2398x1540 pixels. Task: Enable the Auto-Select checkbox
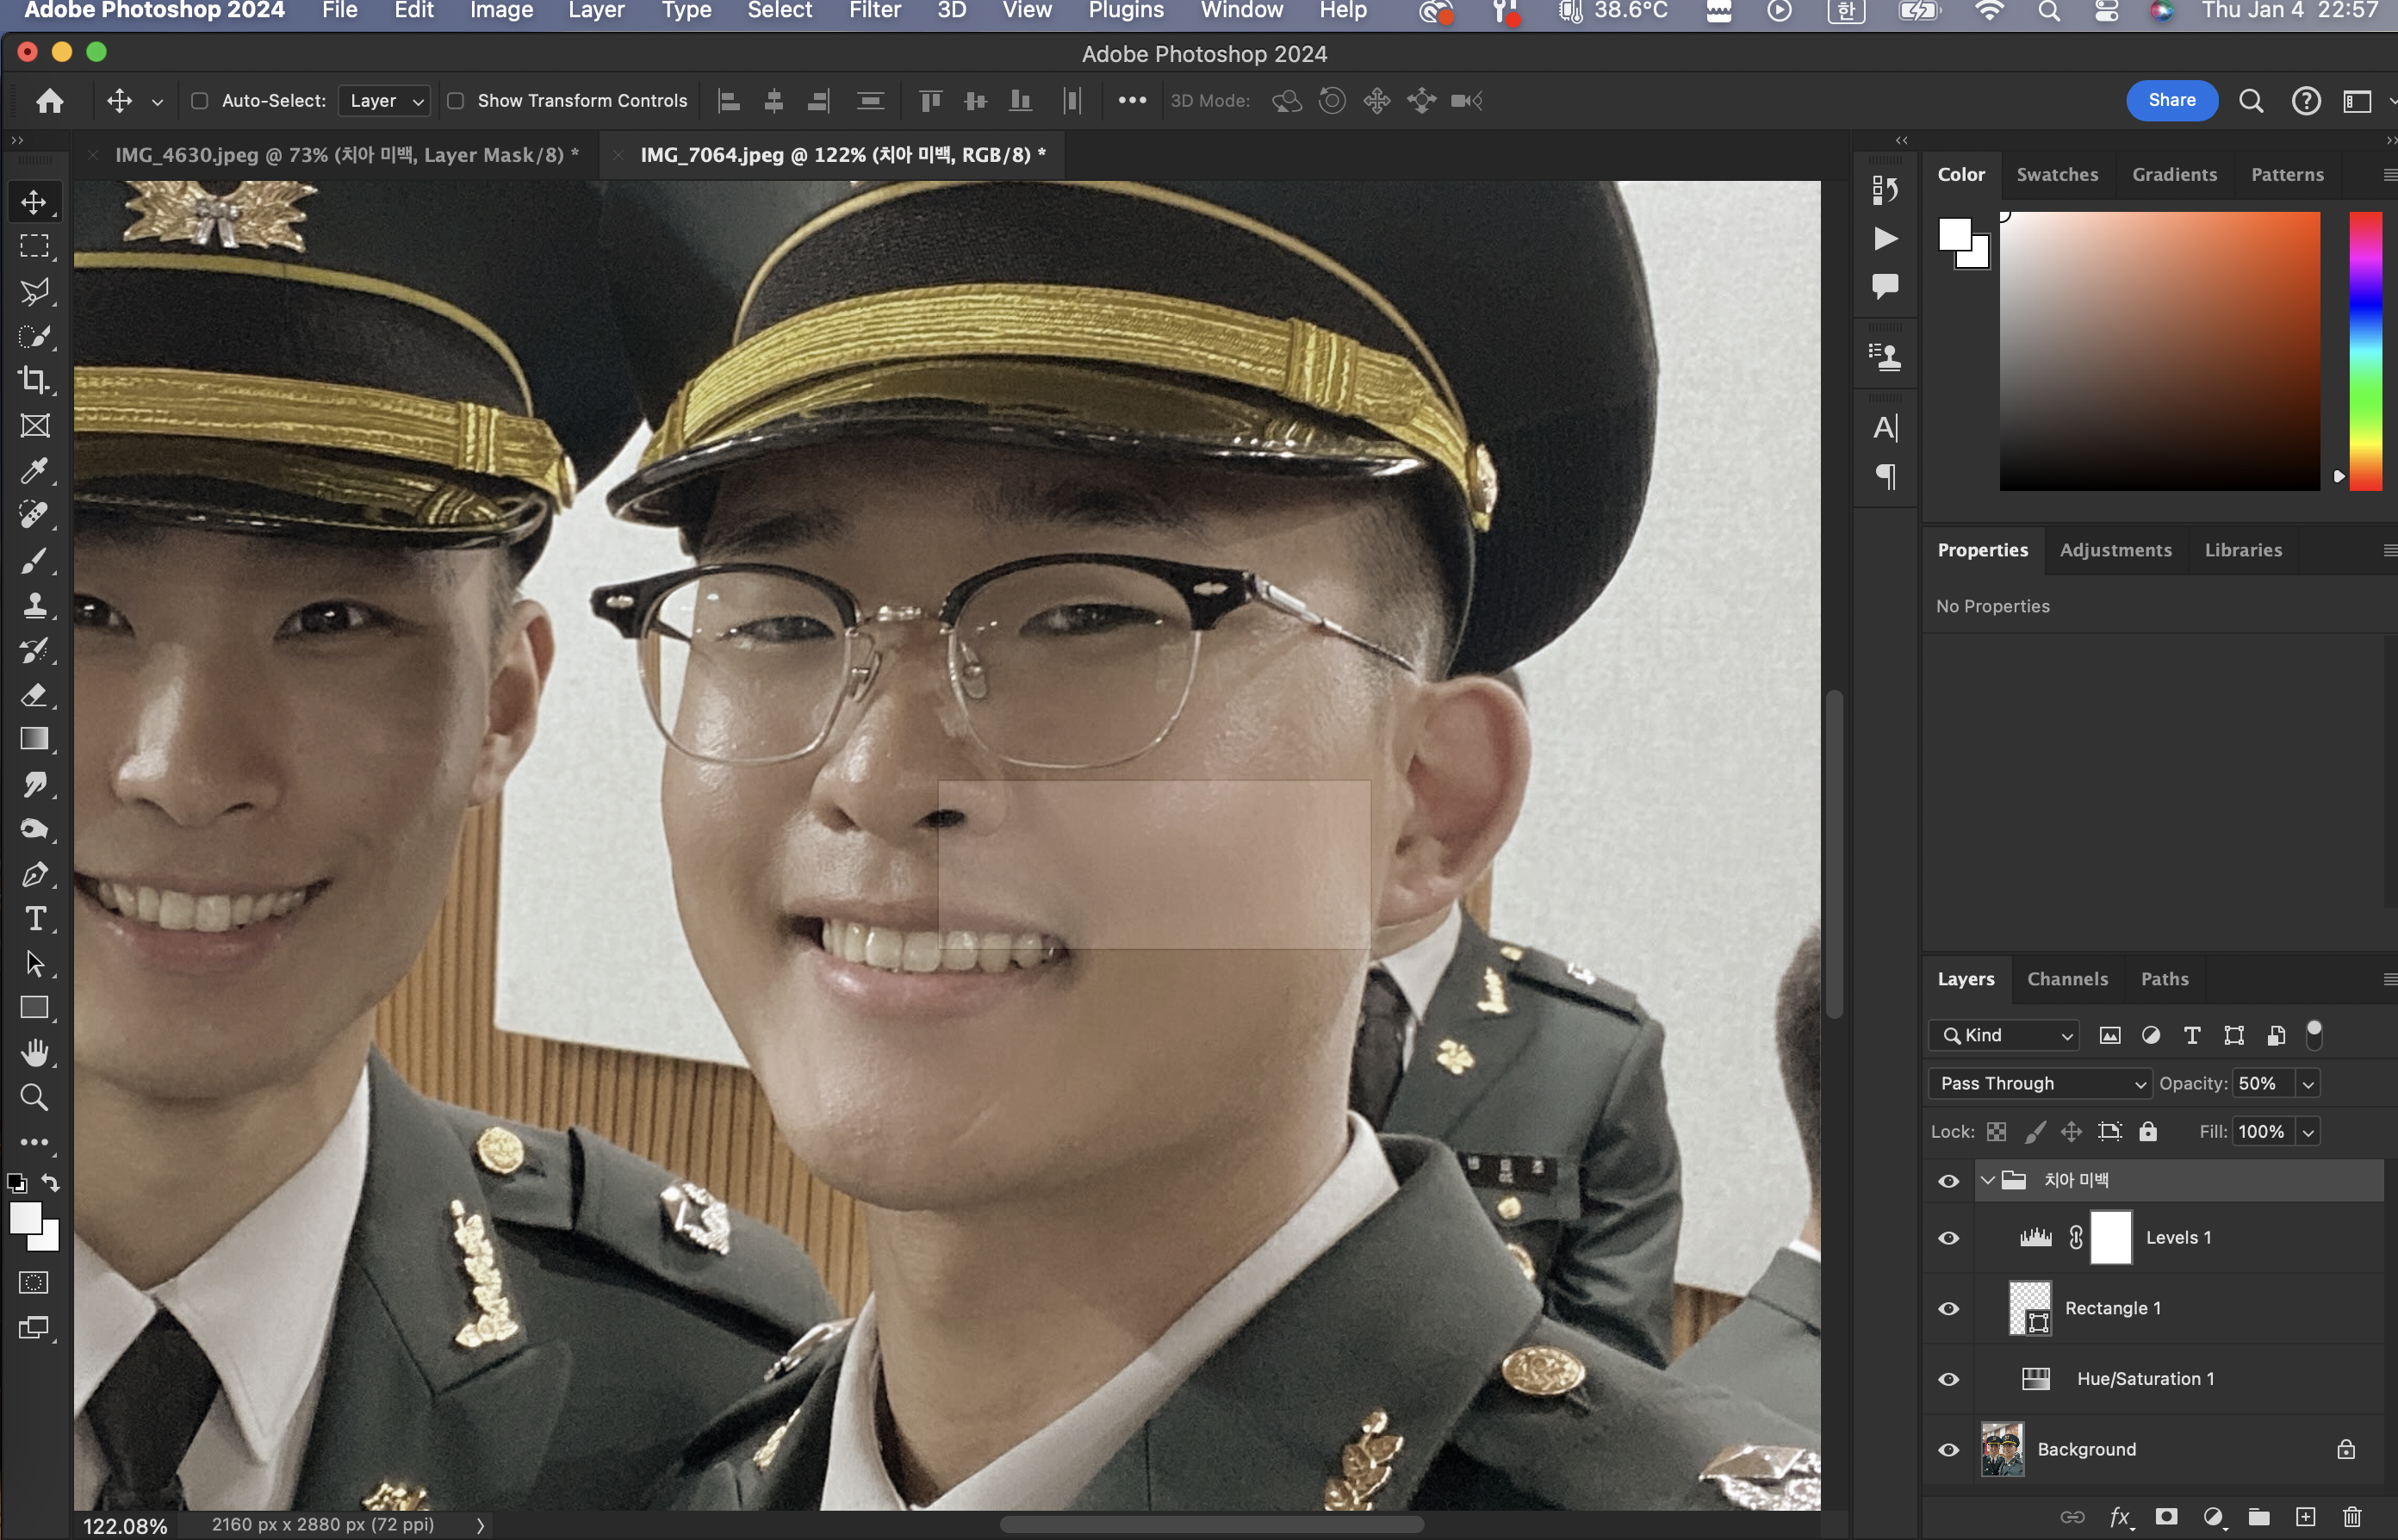(200, 101)
